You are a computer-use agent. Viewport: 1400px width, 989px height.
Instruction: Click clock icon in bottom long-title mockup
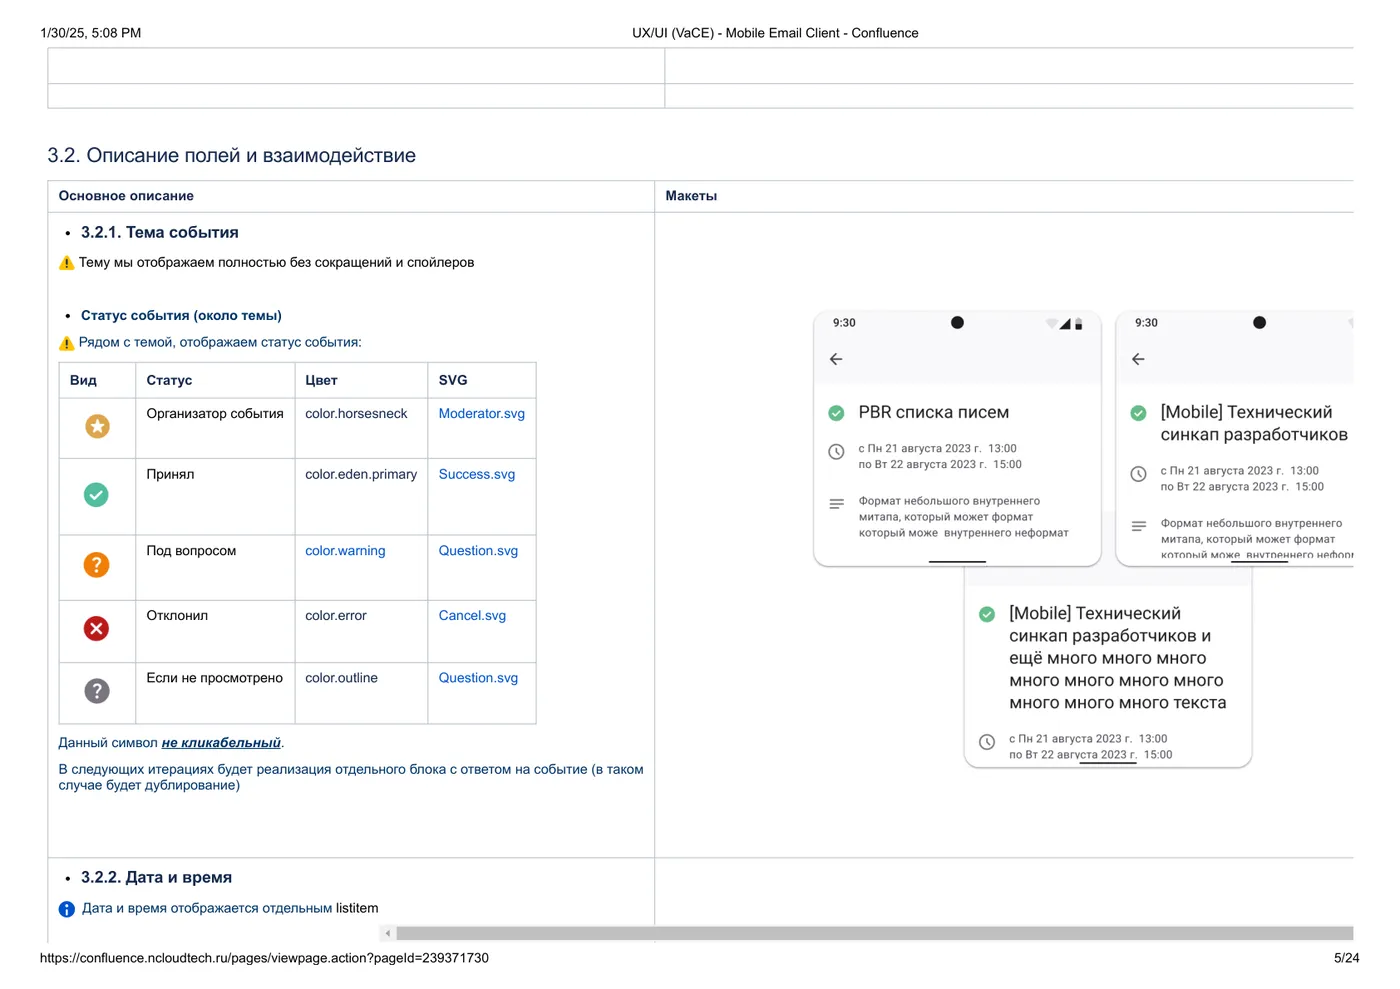point(987,742)
